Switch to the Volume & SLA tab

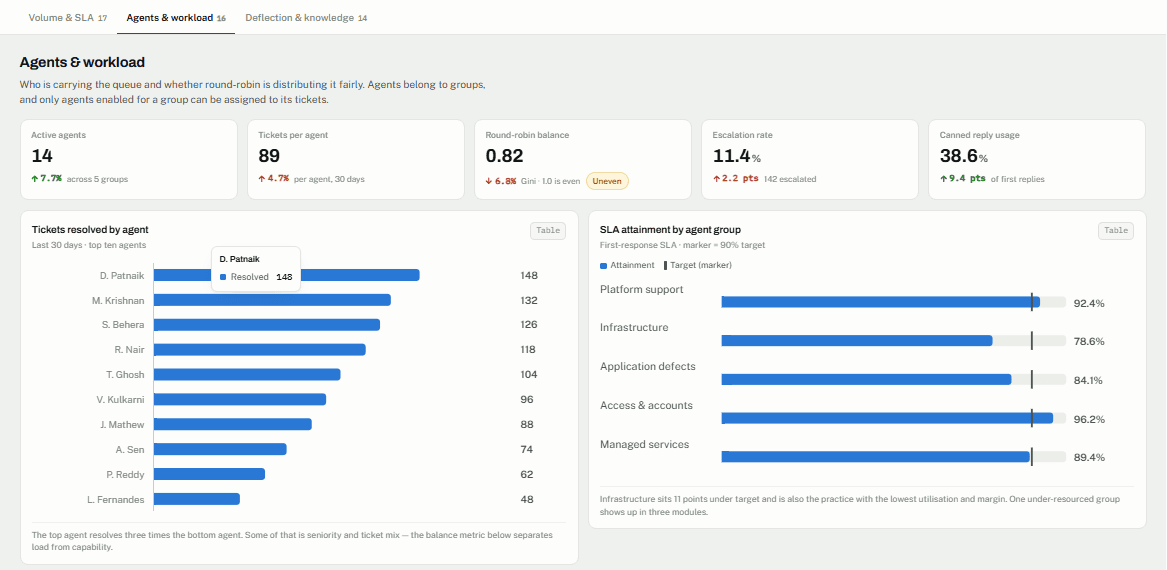tap(68, 17)
